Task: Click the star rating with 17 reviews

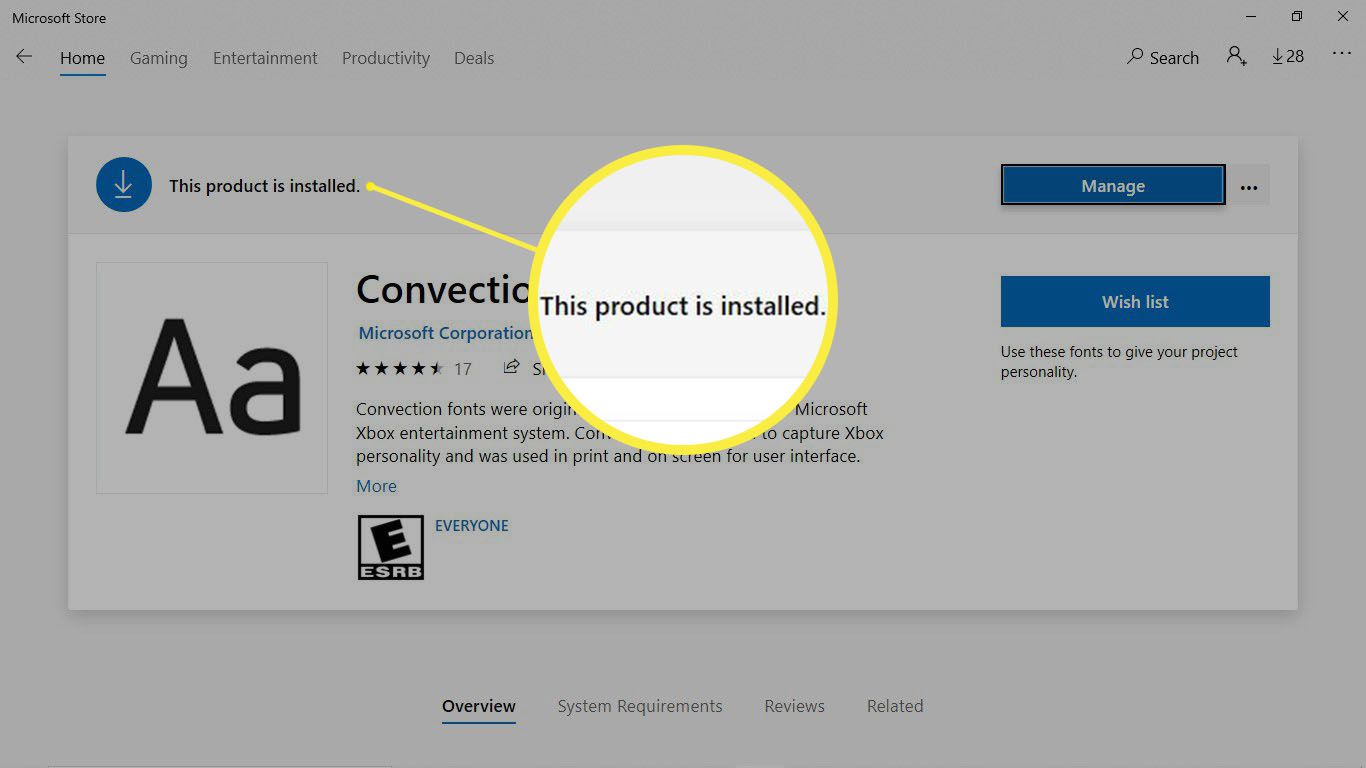Action: click(x=413, y=369)
